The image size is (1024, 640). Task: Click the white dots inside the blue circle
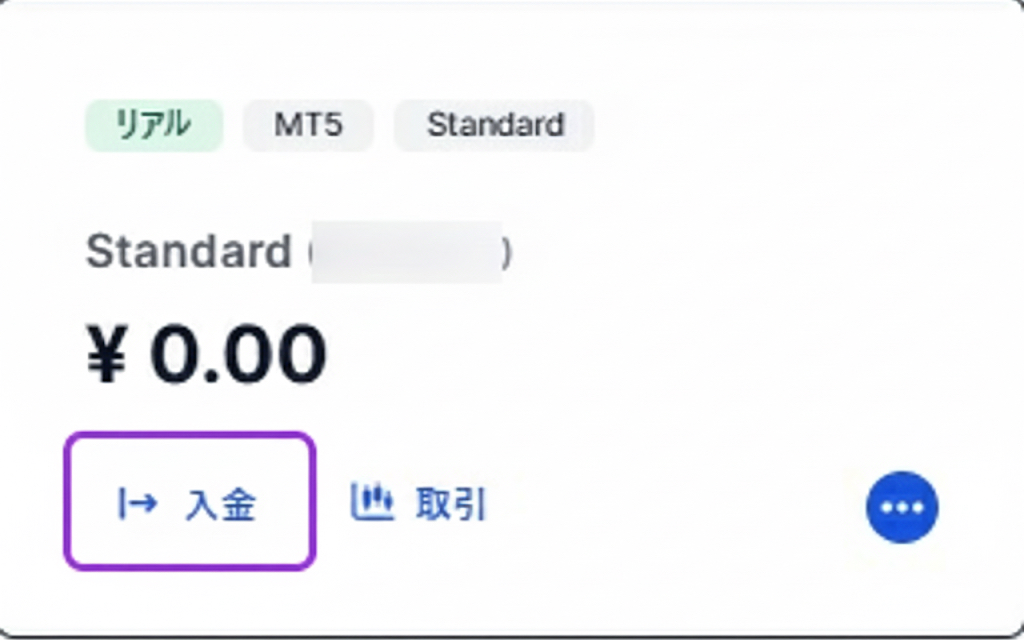point(902,508)
